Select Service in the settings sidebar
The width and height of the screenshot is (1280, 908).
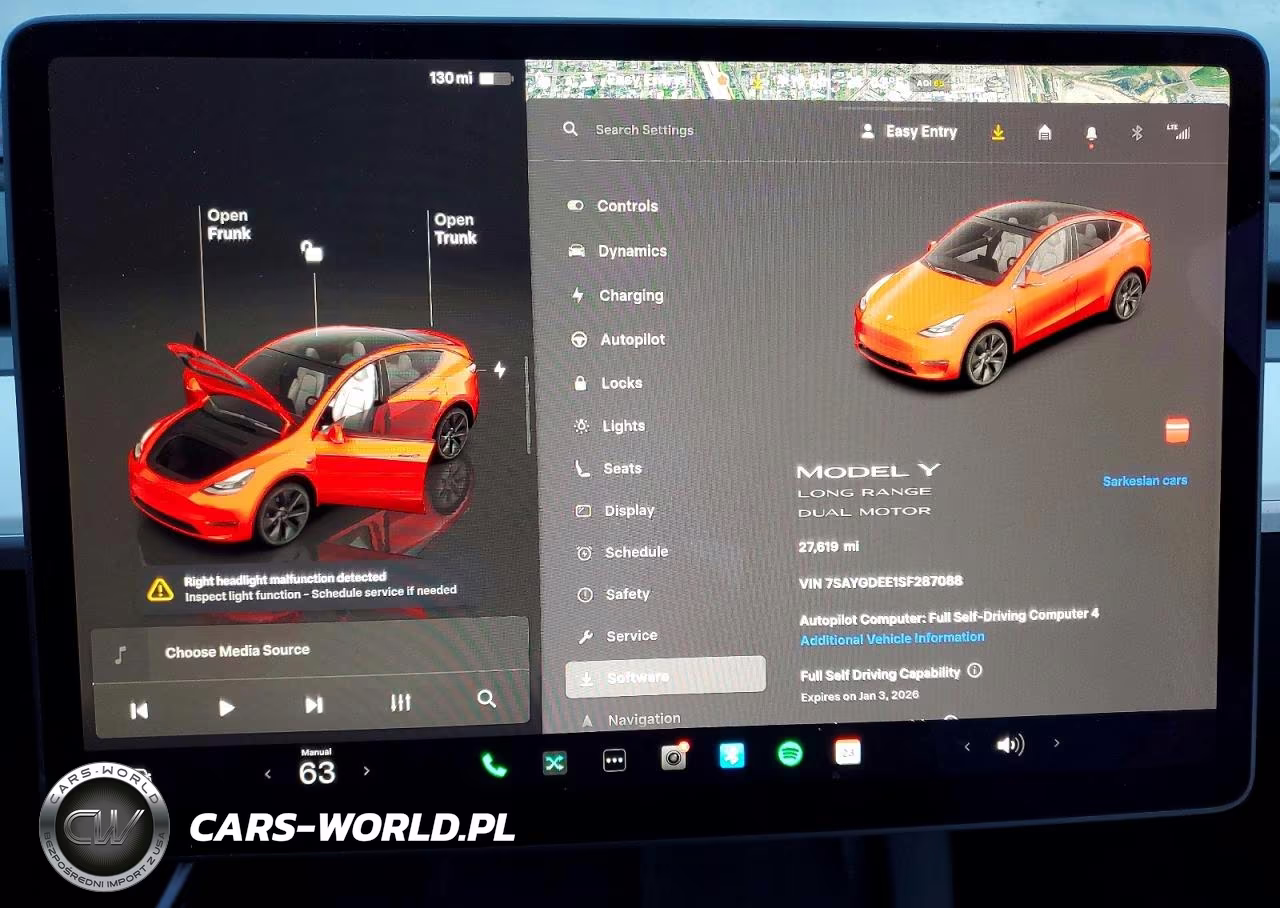tap(618, 636)
